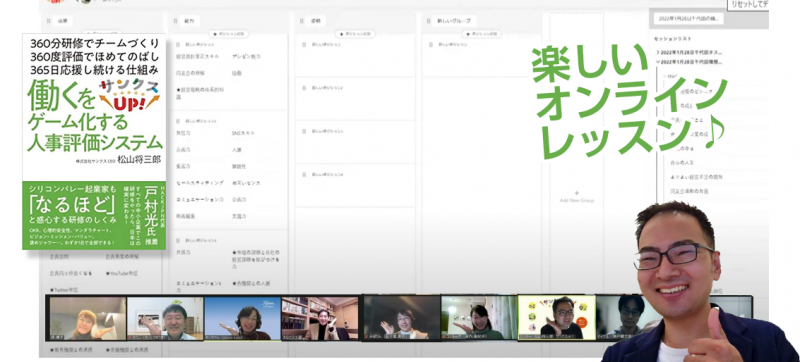This screenshot has height=362, width=800.
Task: Select the ★経営戦略の体系的知識 skill
Action: 199,92
